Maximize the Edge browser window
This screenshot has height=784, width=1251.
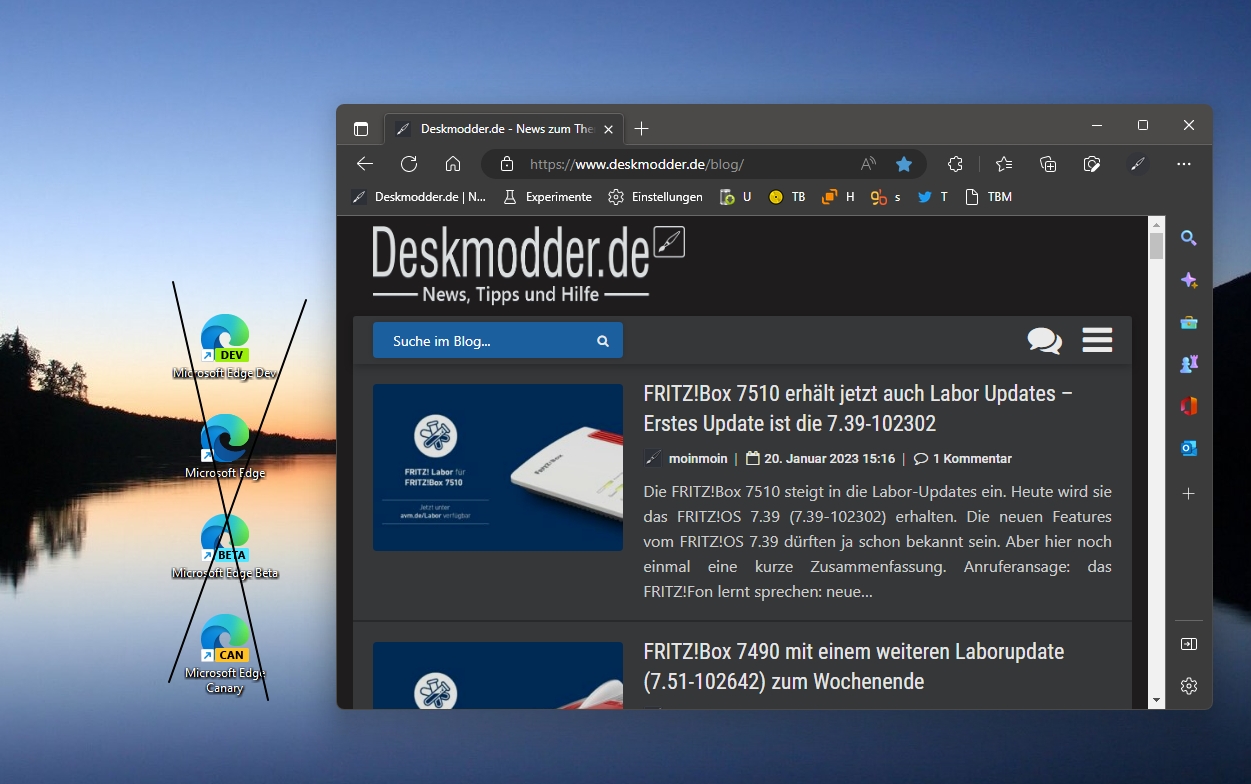[1143, 125]
